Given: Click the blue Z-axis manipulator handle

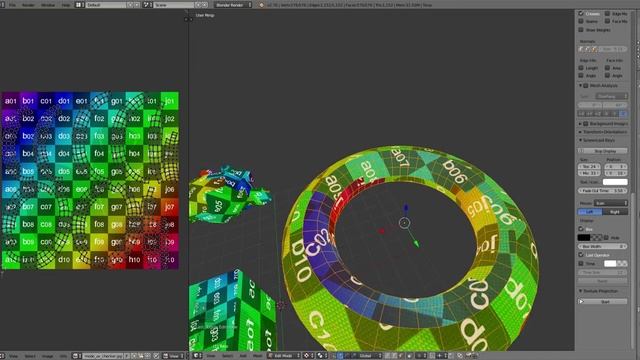Looking at the screenshot, I should [406, 208].
